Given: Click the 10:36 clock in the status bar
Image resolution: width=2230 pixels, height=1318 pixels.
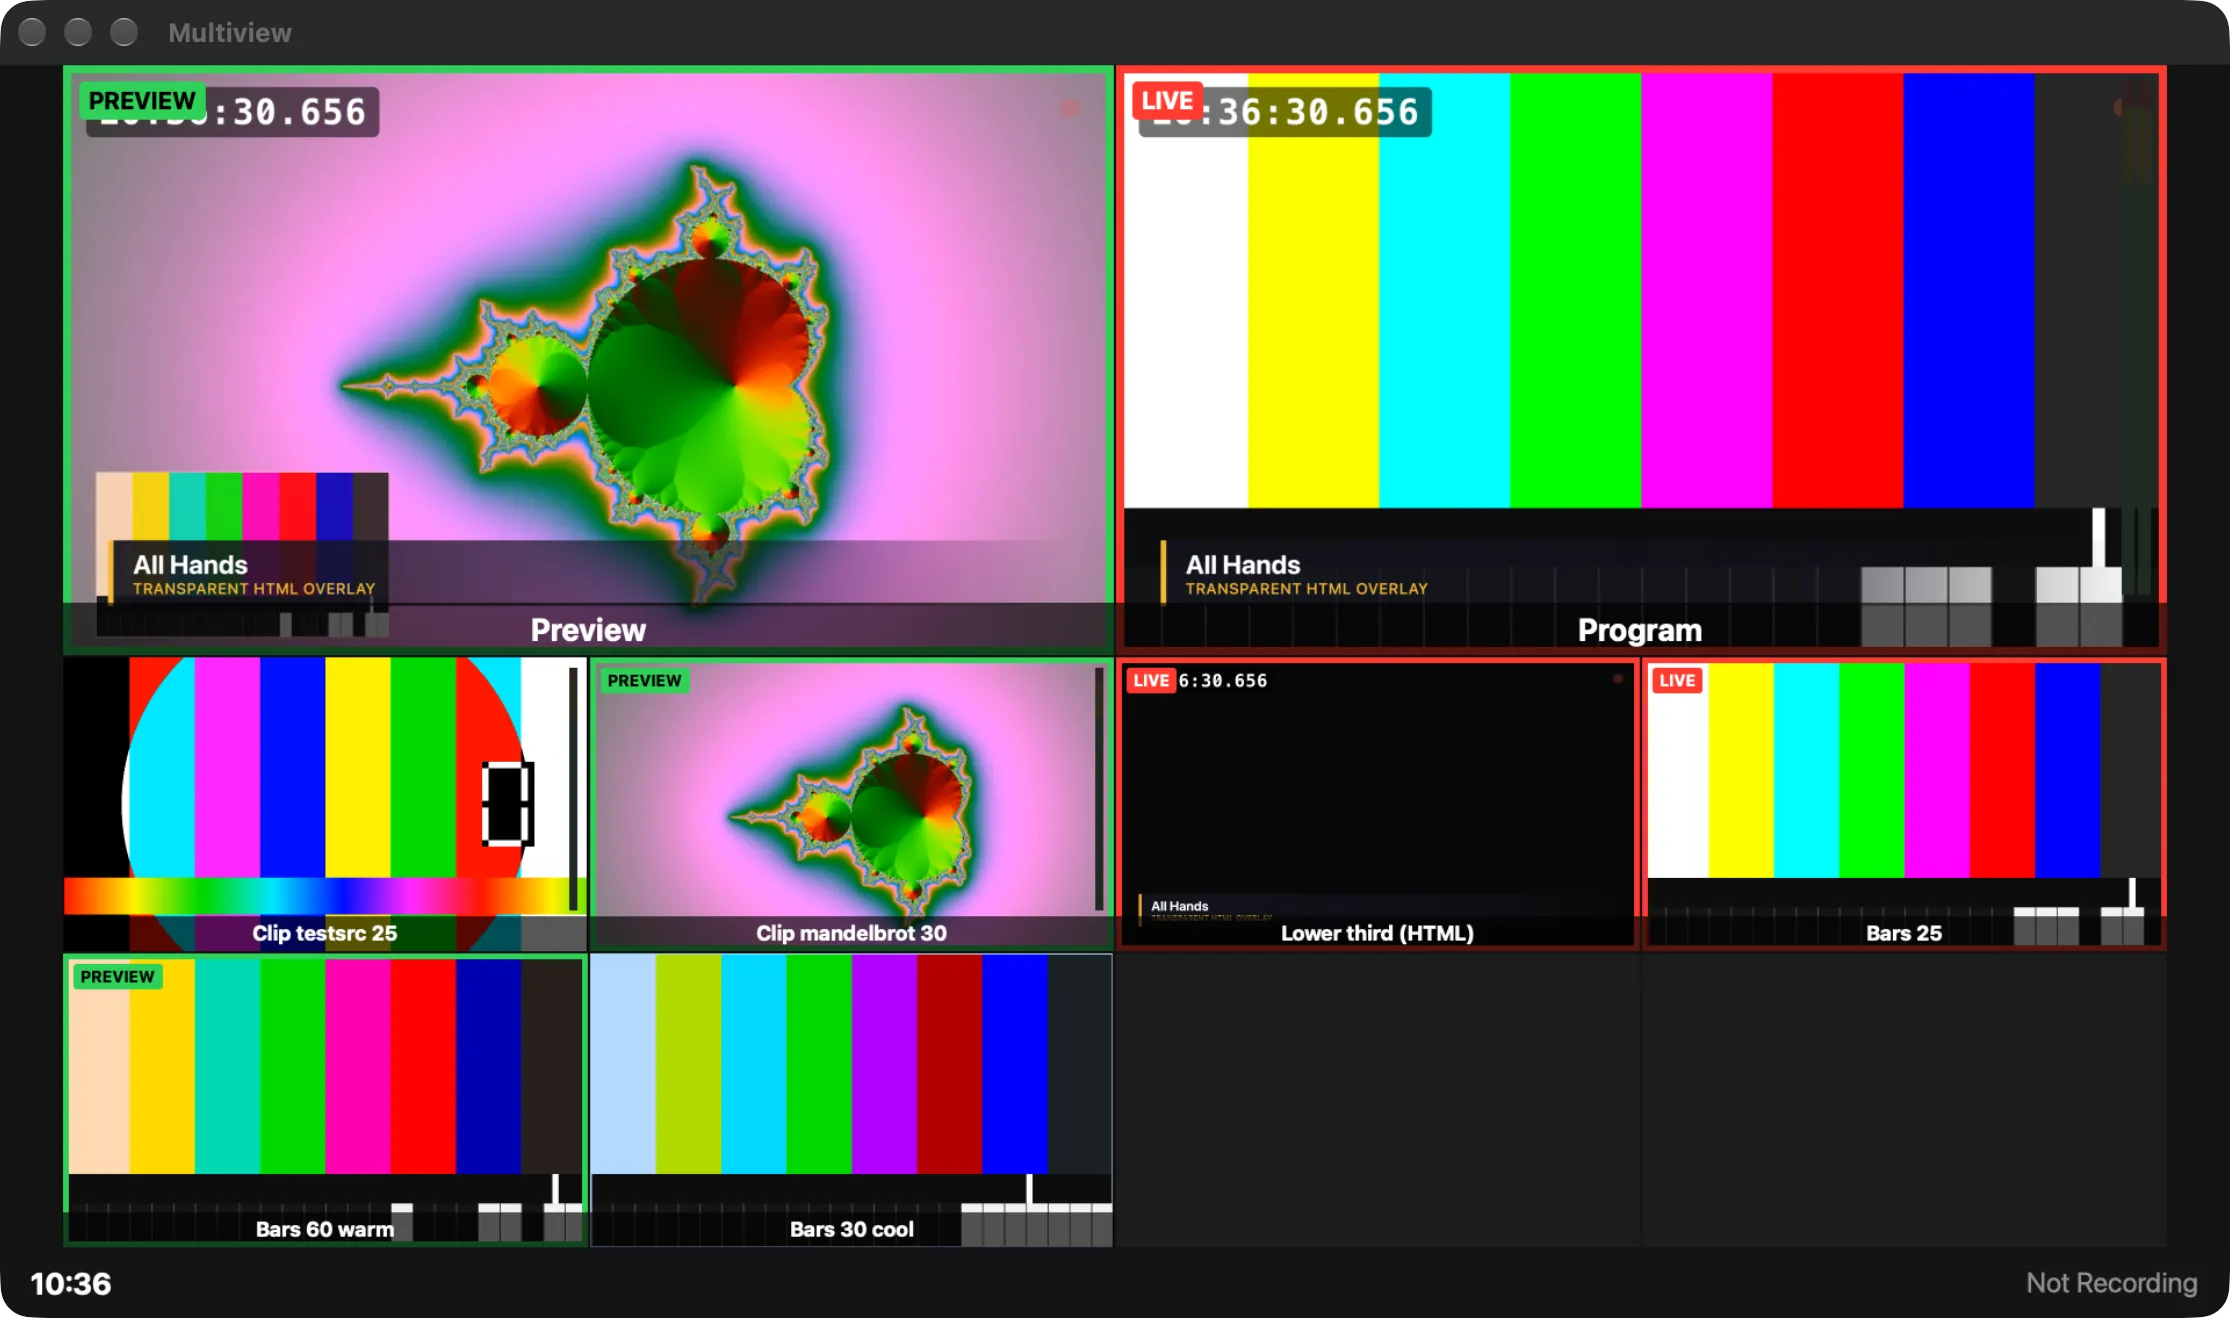Looking at the screenshot, I should point(71,1283).
